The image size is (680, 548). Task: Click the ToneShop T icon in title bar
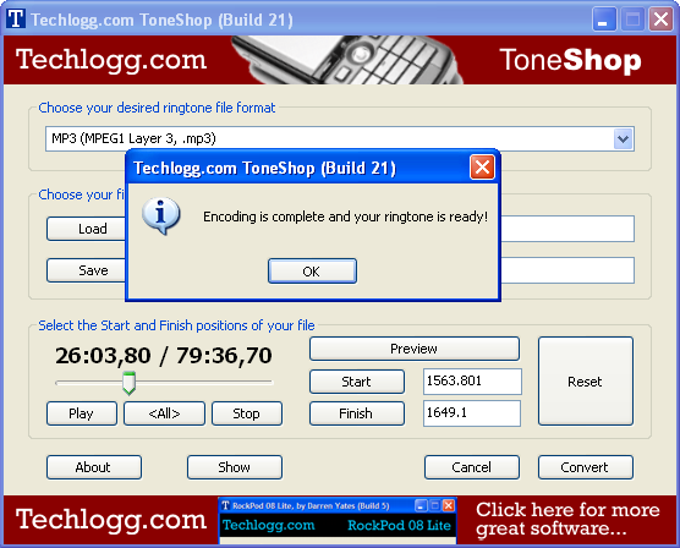tap(16, 19)
